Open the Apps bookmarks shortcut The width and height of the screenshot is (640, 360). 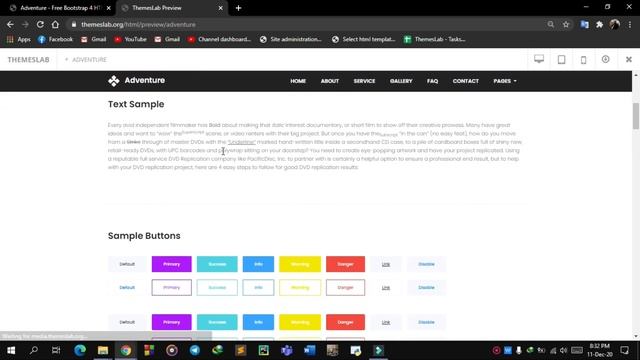[19, 39]
